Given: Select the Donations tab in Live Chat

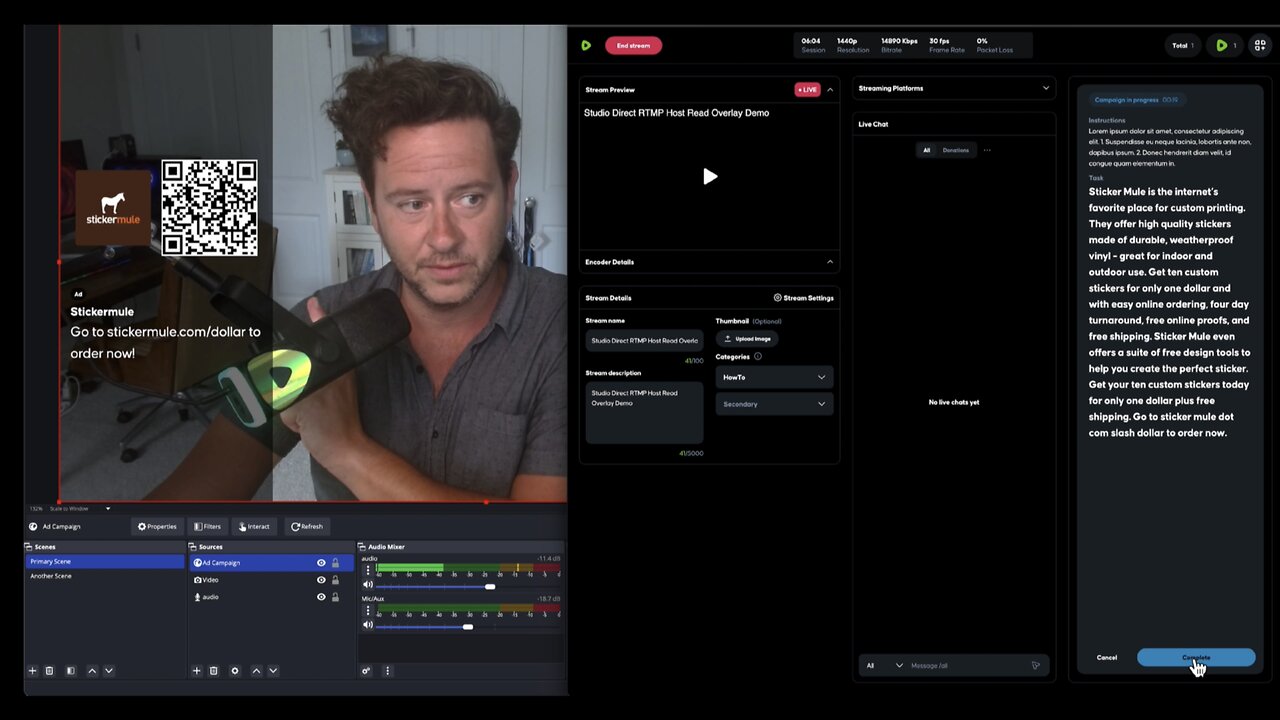Looking at the screenshot, I should coord(956,150).
